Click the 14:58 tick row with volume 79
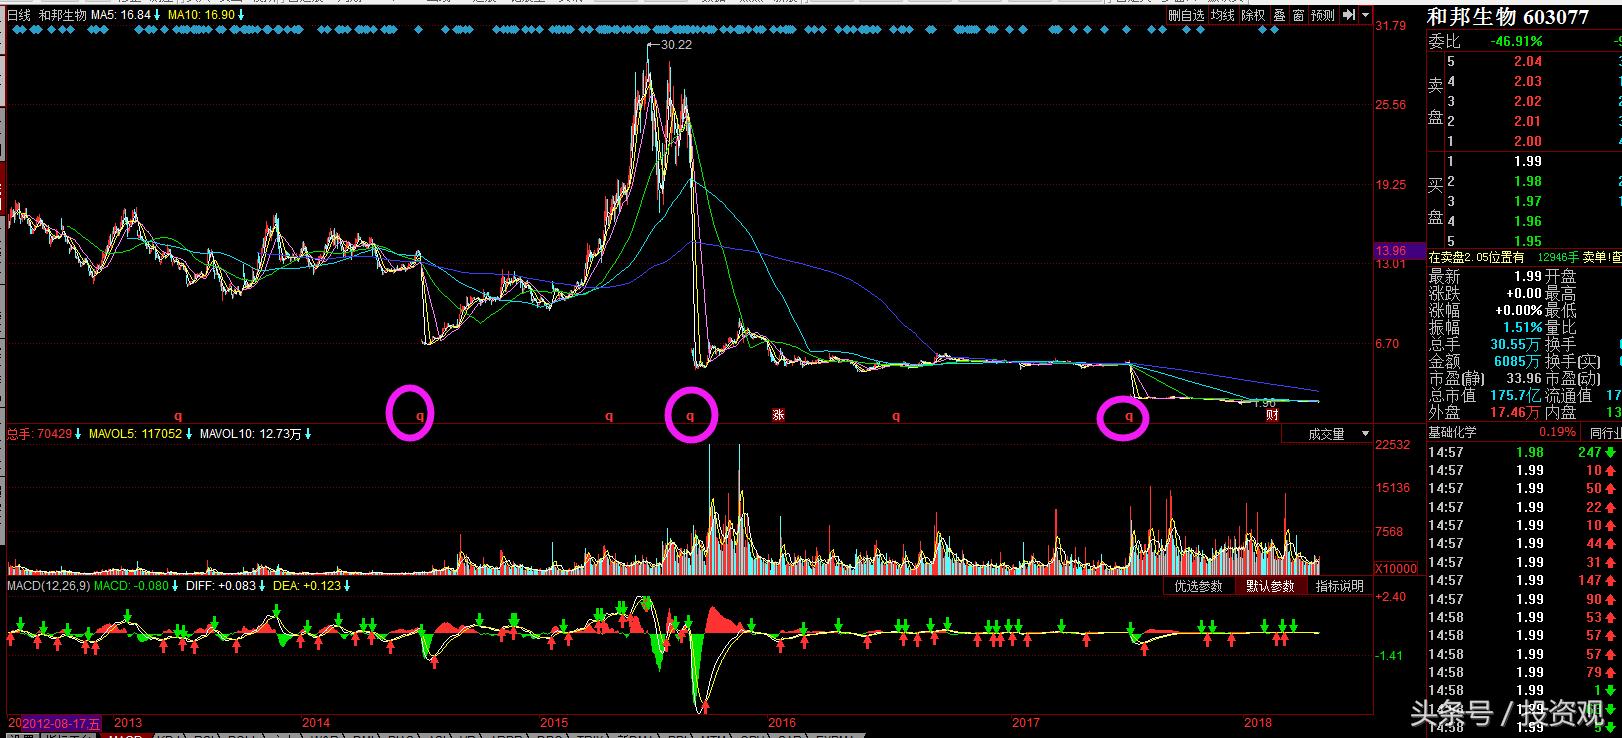 (x=1524, y=672)
